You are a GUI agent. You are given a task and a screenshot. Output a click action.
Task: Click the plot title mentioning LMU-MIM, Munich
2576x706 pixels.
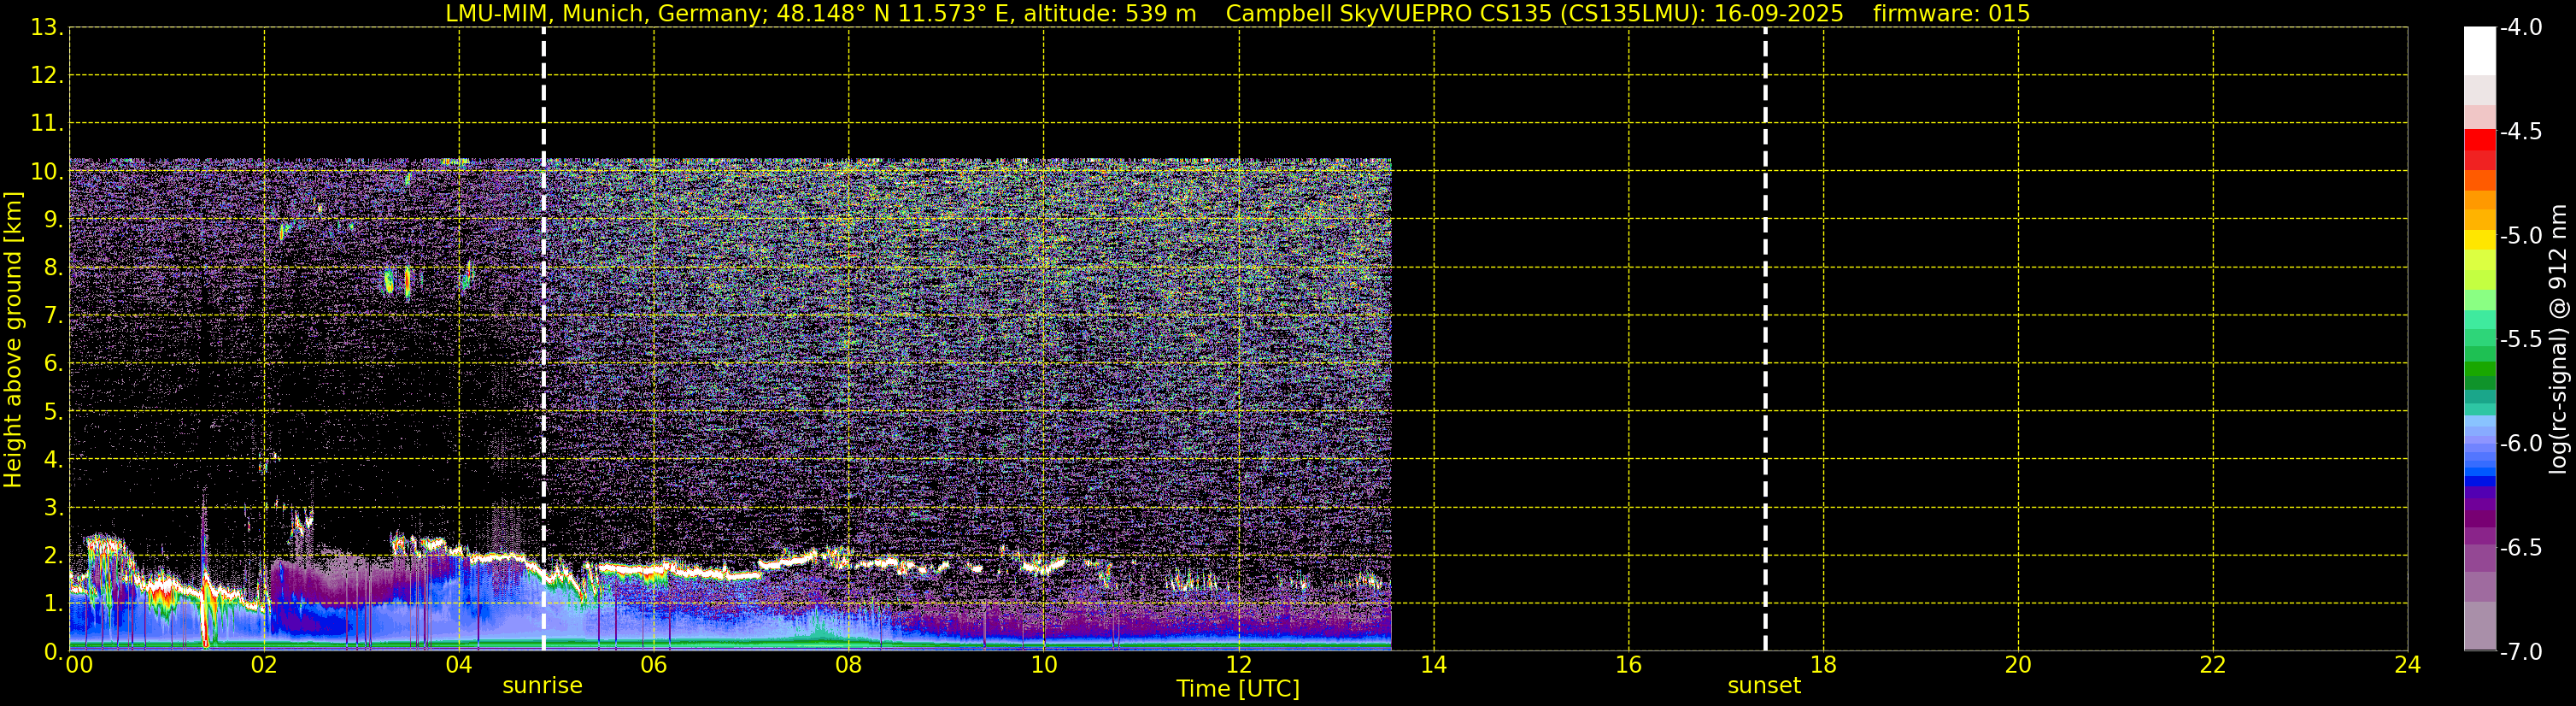click(x=1238, y=13)
